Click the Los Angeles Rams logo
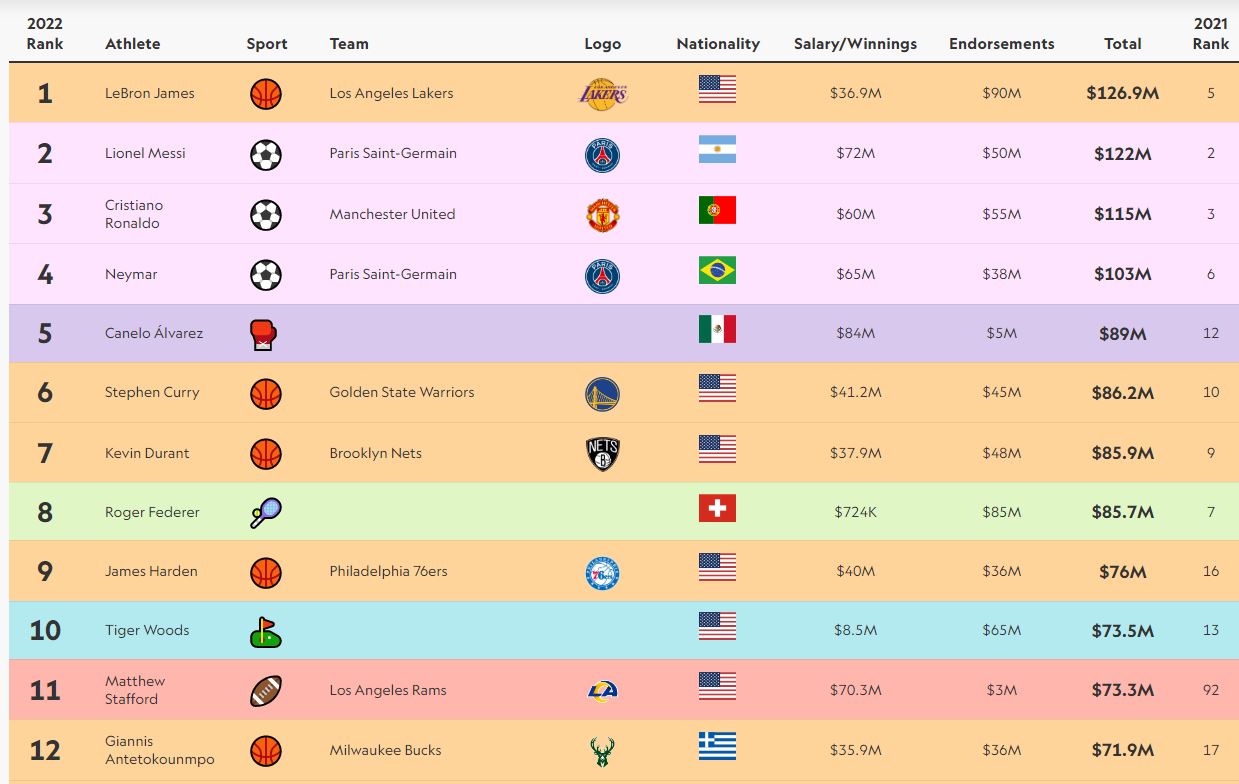Image resolution: width=1239 pixels, height=784 pixels. point(603,690)
